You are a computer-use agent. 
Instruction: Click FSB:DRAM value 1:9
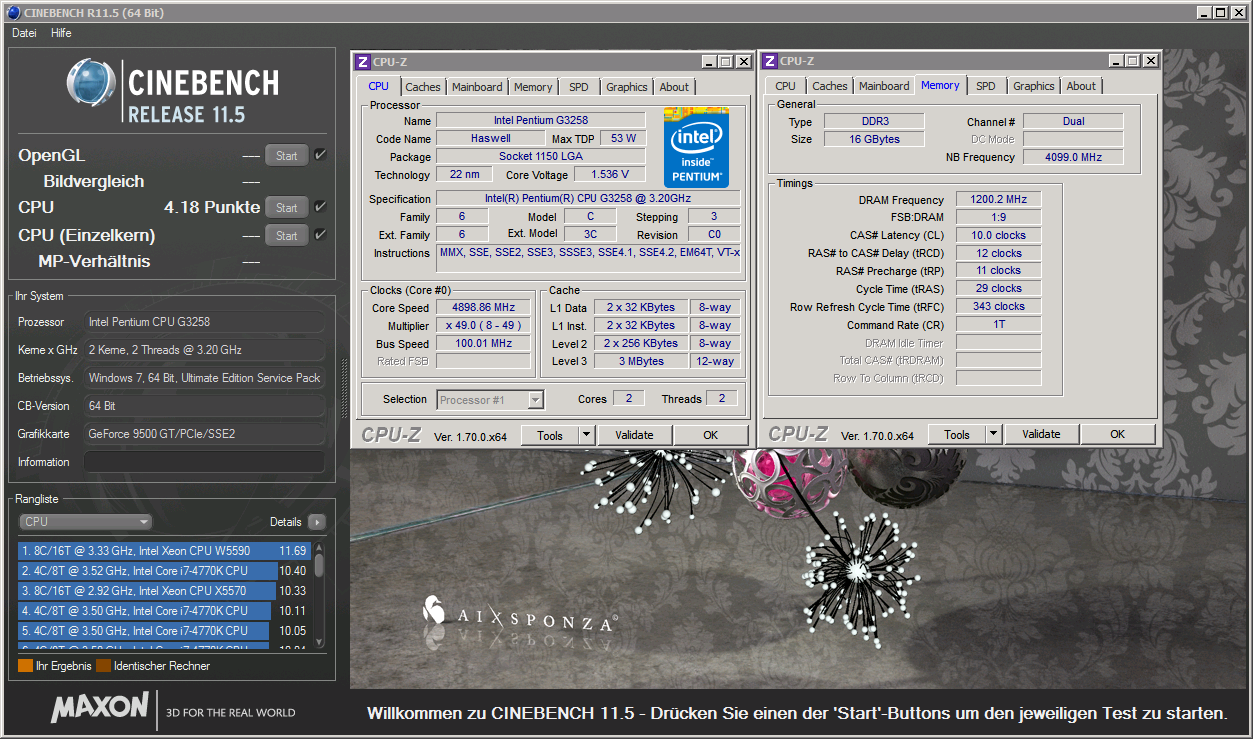[x=999, y=217]
